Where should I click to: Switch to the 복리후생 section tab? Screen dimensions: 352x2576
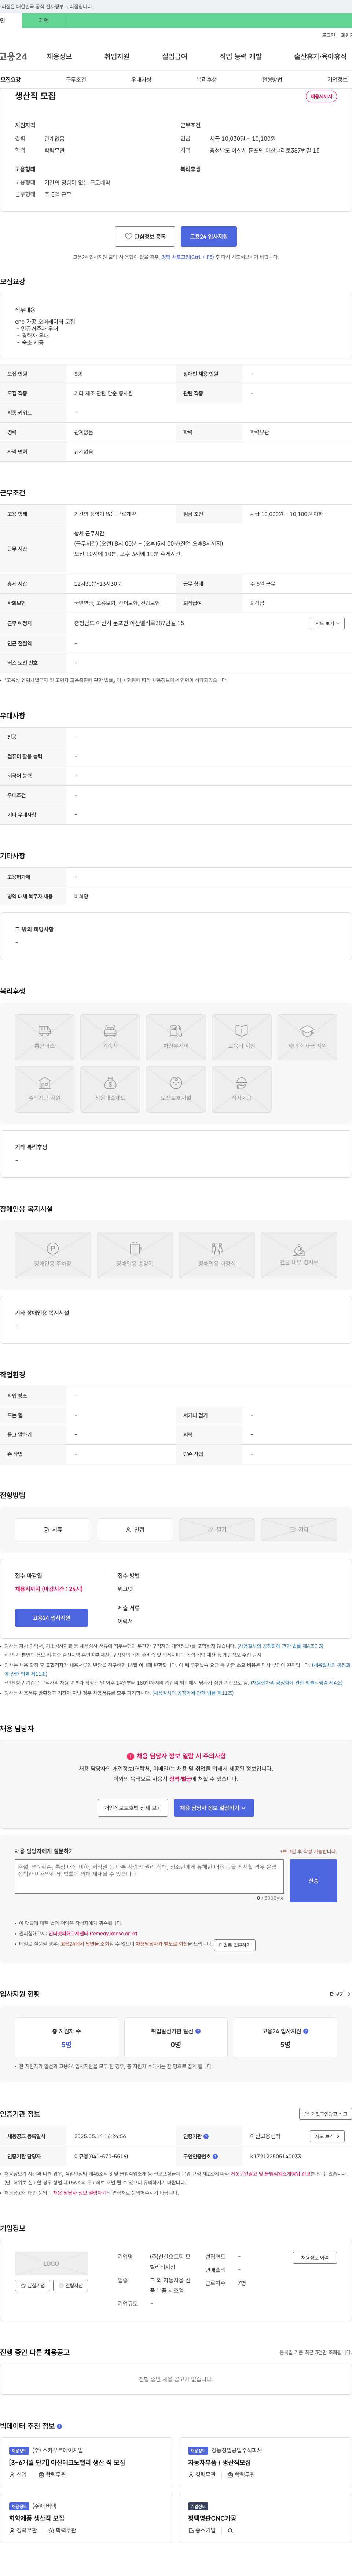(x=207, y=80)
